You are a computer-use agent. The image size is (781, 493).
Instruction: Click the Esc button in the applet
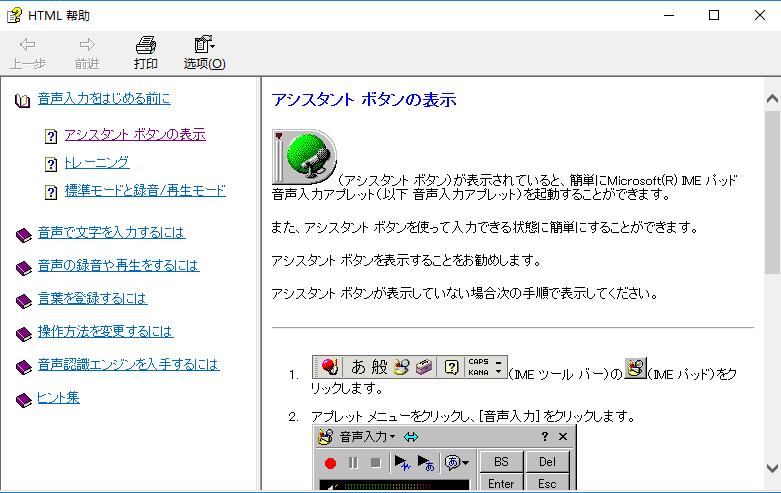point(547,483)
